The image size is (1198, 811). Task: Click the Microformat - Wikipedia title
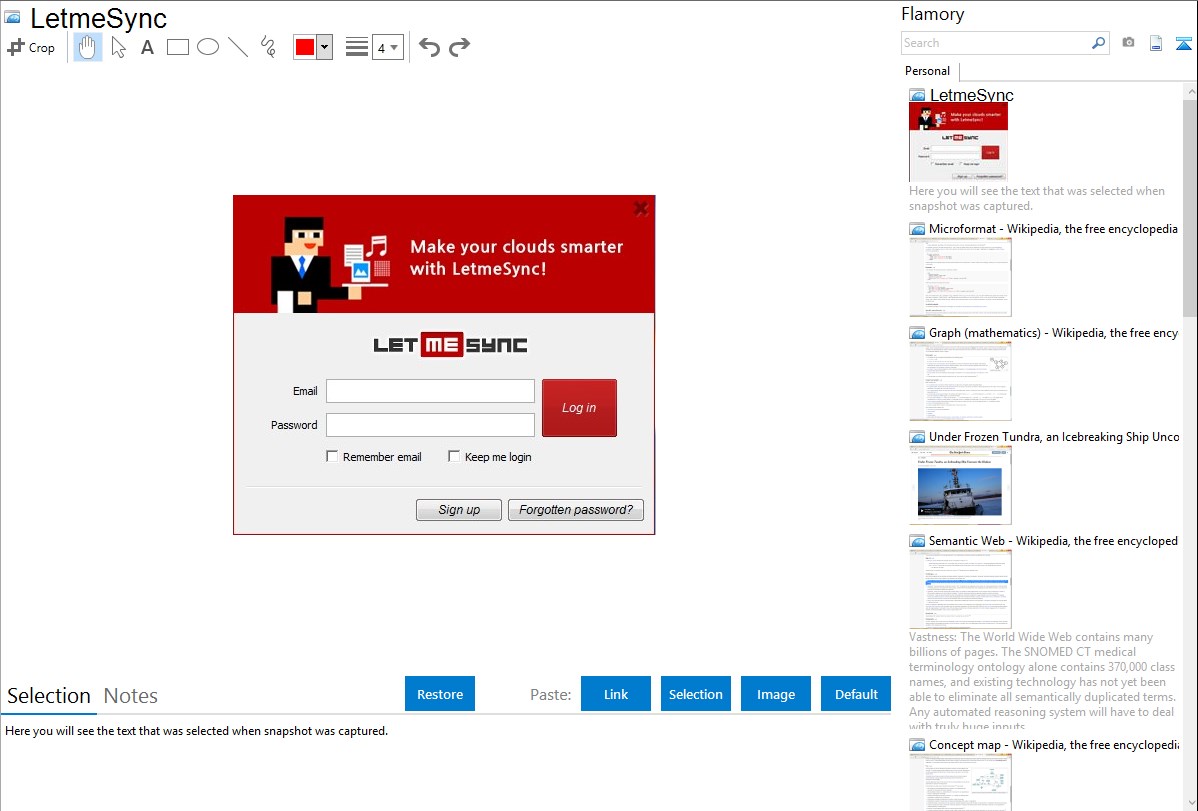click(1053, 229)
